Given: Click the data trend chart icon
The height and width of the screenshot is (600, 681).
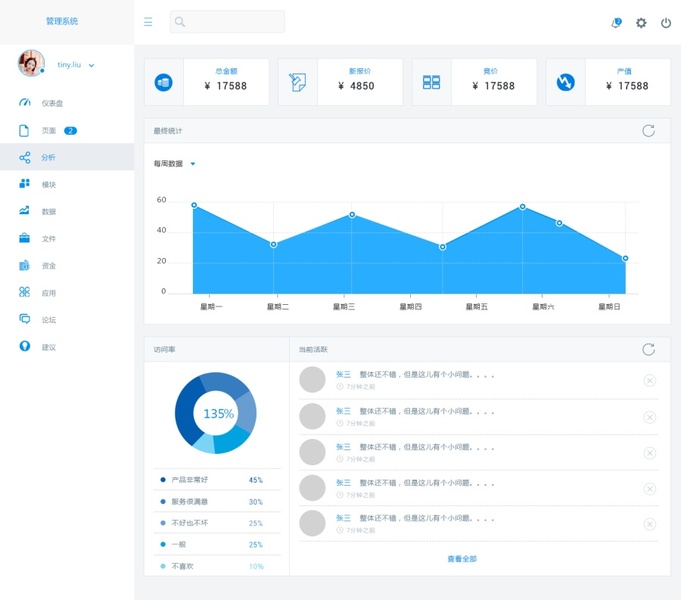Looking at the screenshot, I should tap(24, 211).
